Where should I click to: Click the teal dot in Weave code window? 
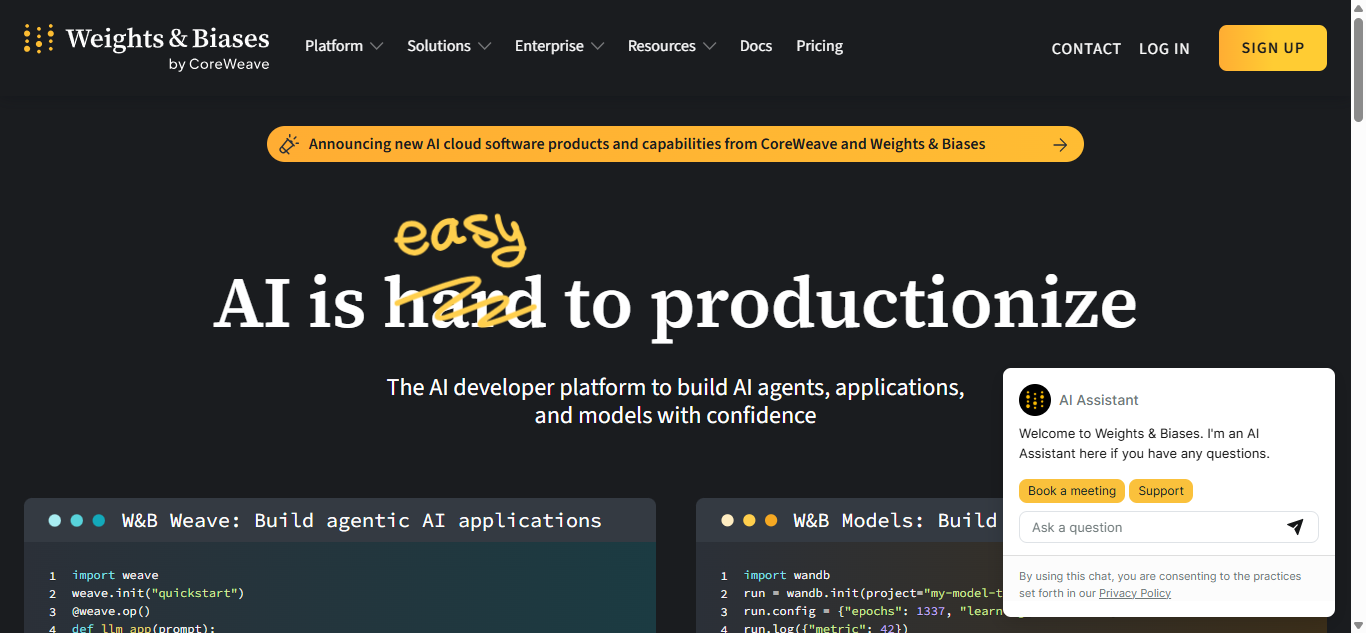click(99, 520)
